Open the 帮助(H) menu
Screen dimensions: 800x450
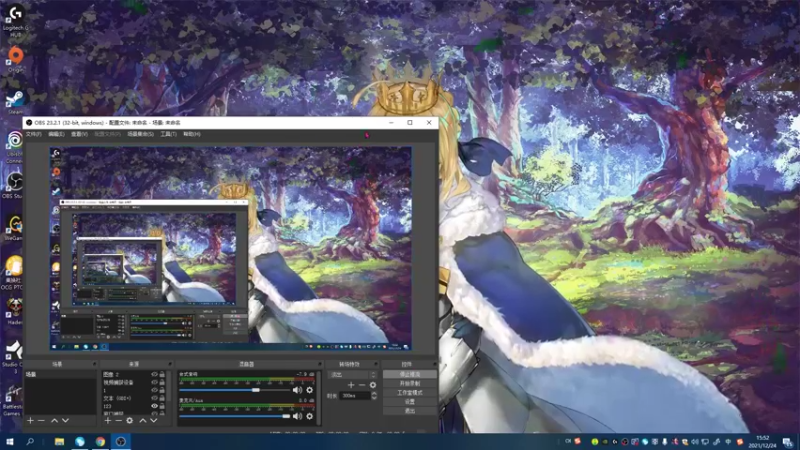[x=192, y=134]
